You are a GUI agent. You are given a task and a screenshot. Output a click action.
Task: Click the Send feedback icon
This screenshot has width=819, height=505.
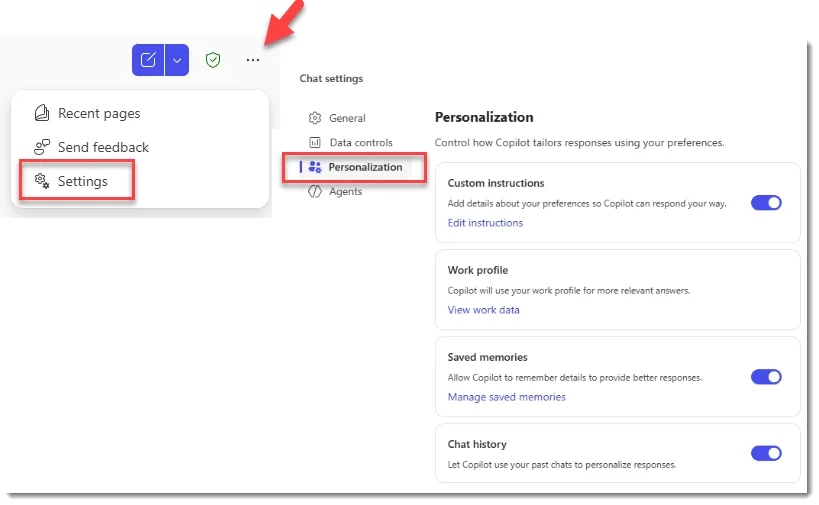[42, 147]
